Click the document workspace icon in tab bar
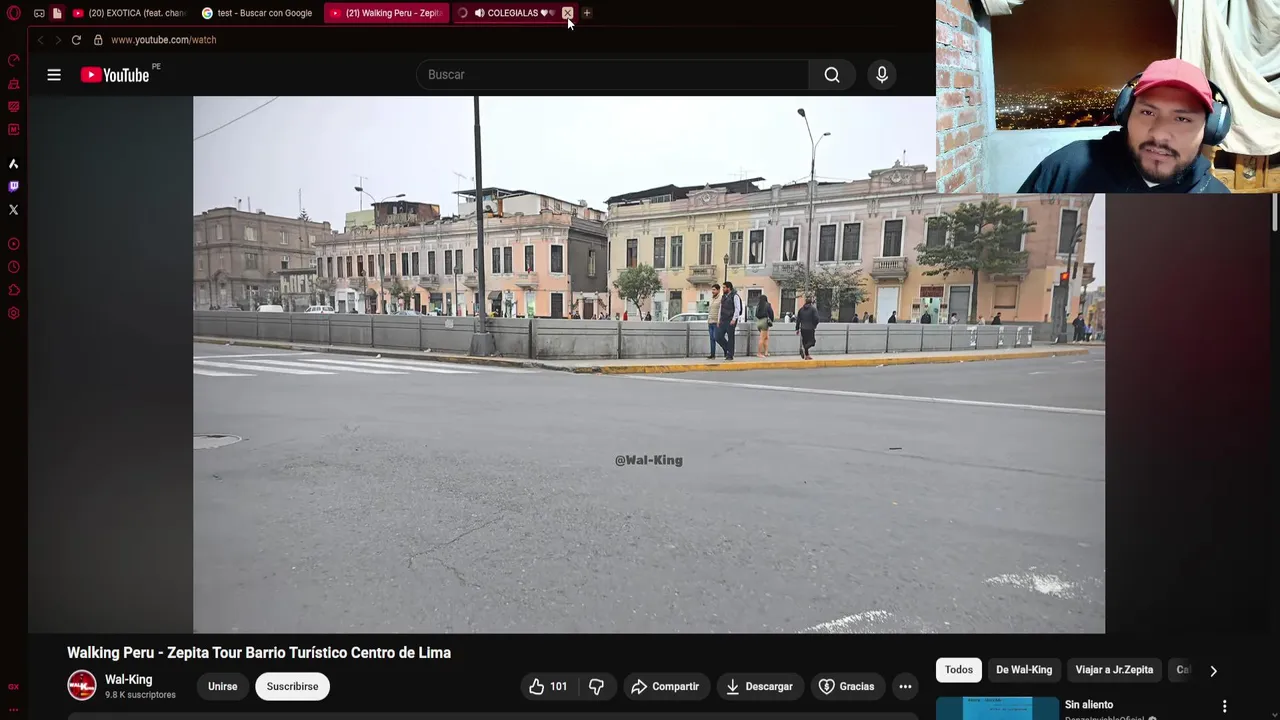 pyautogui.click(x=57, y=13)
